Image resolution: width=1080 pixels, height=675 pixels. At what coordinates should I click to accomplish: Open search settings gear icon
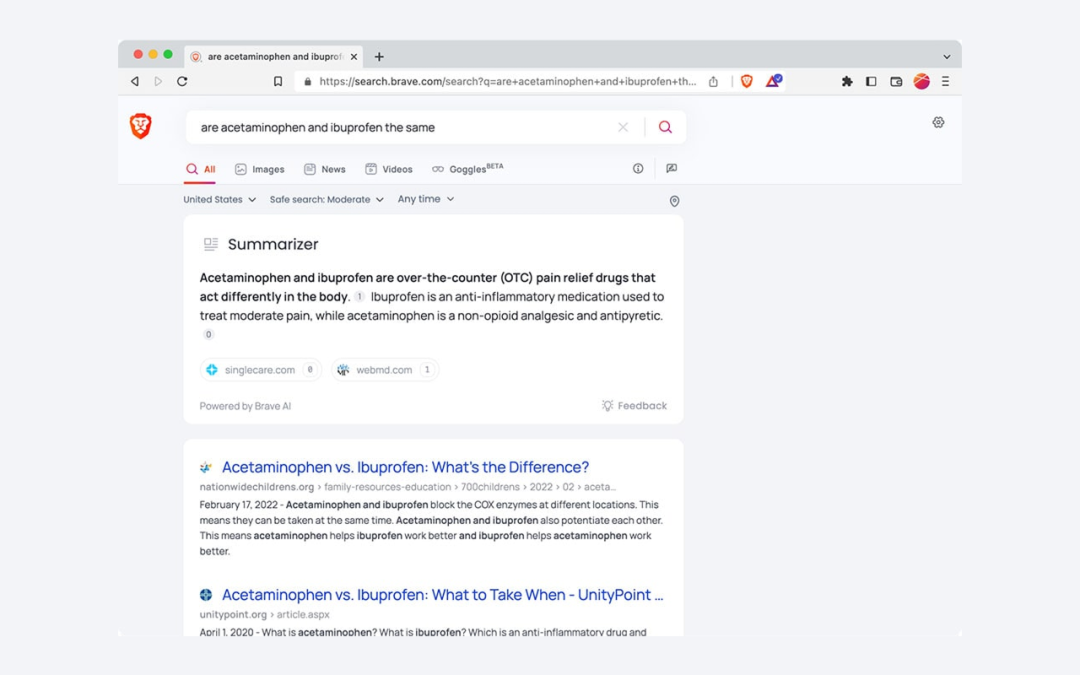click(938, 123)
